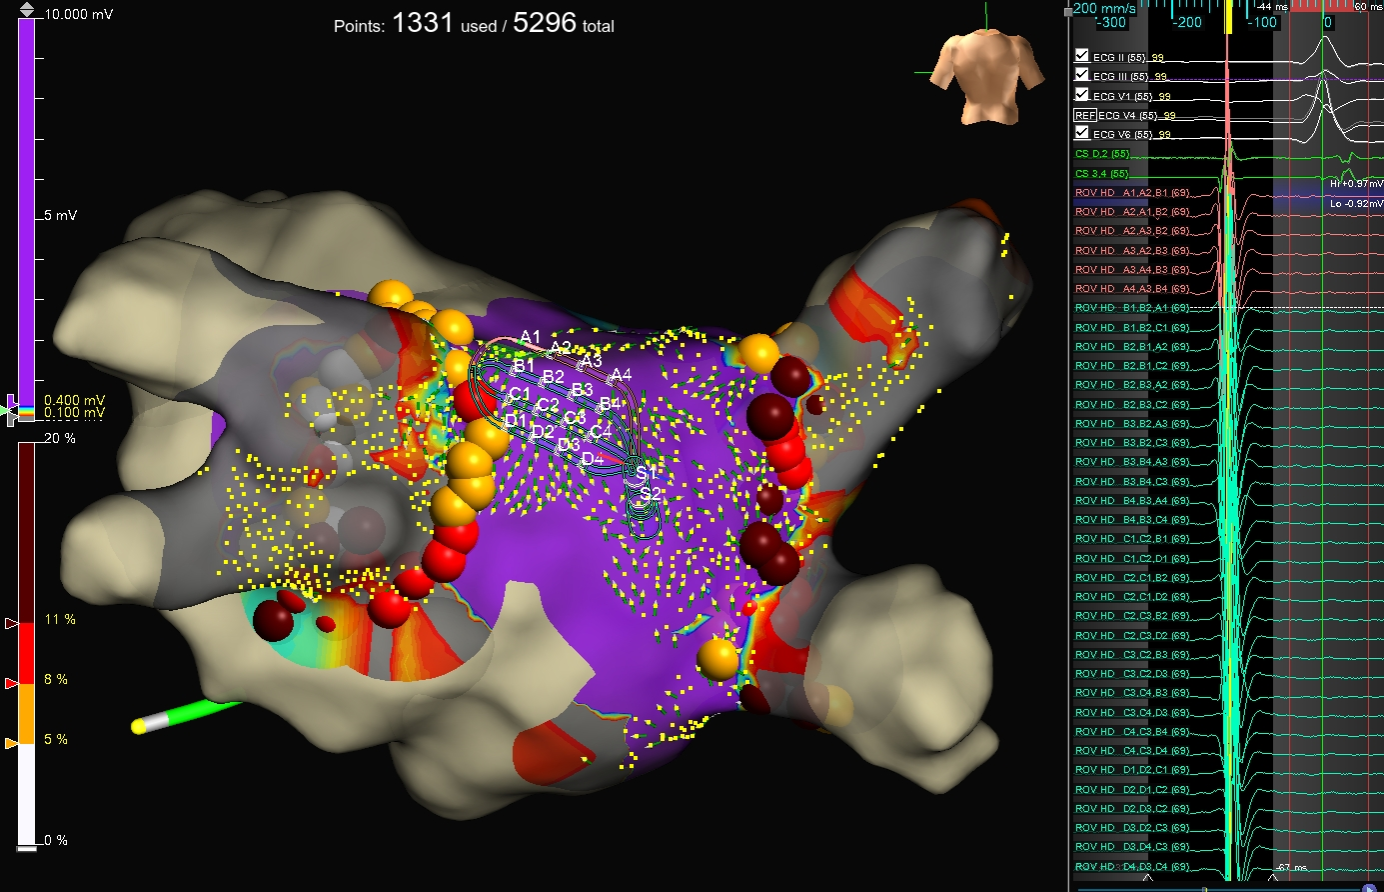
Task: Toggle the ECG V6 checkbox
Action: coord(1082,133)
